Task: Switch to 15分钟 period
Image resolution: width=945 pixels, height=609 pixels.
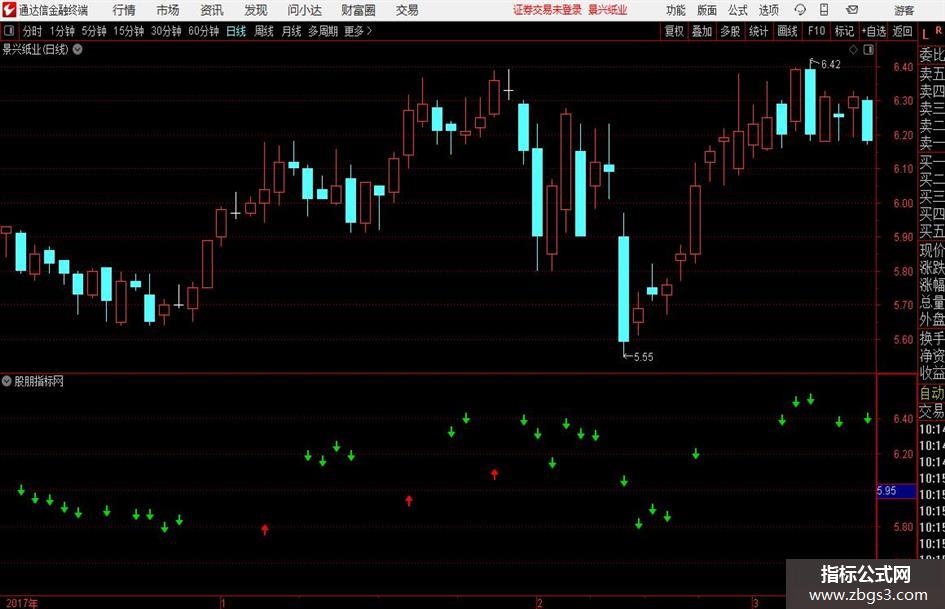Action: click(129, 31)
